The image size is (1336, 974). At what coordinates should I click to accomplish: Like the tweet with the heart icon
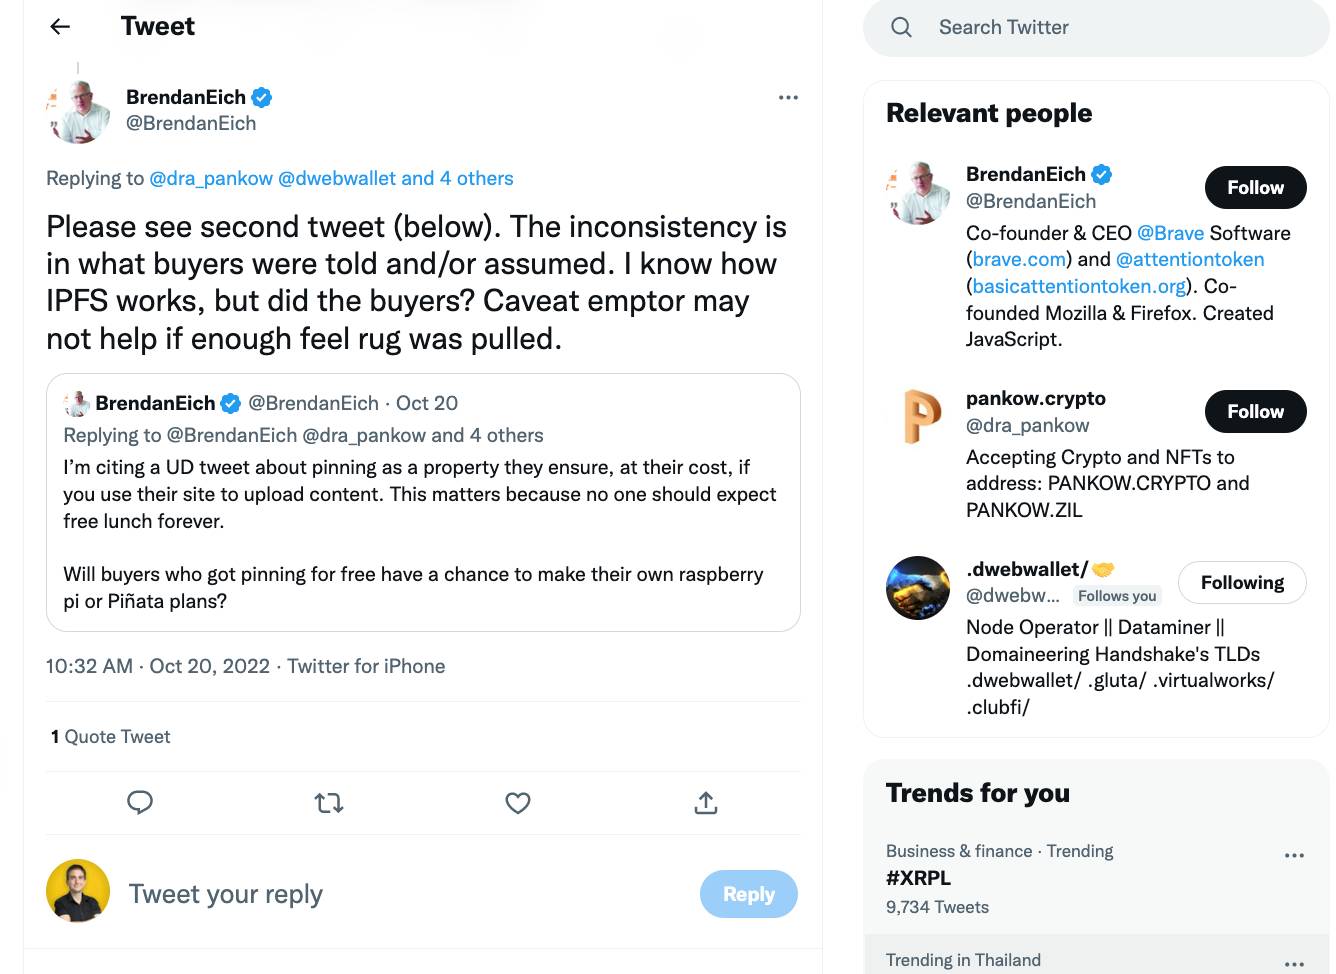517,802
